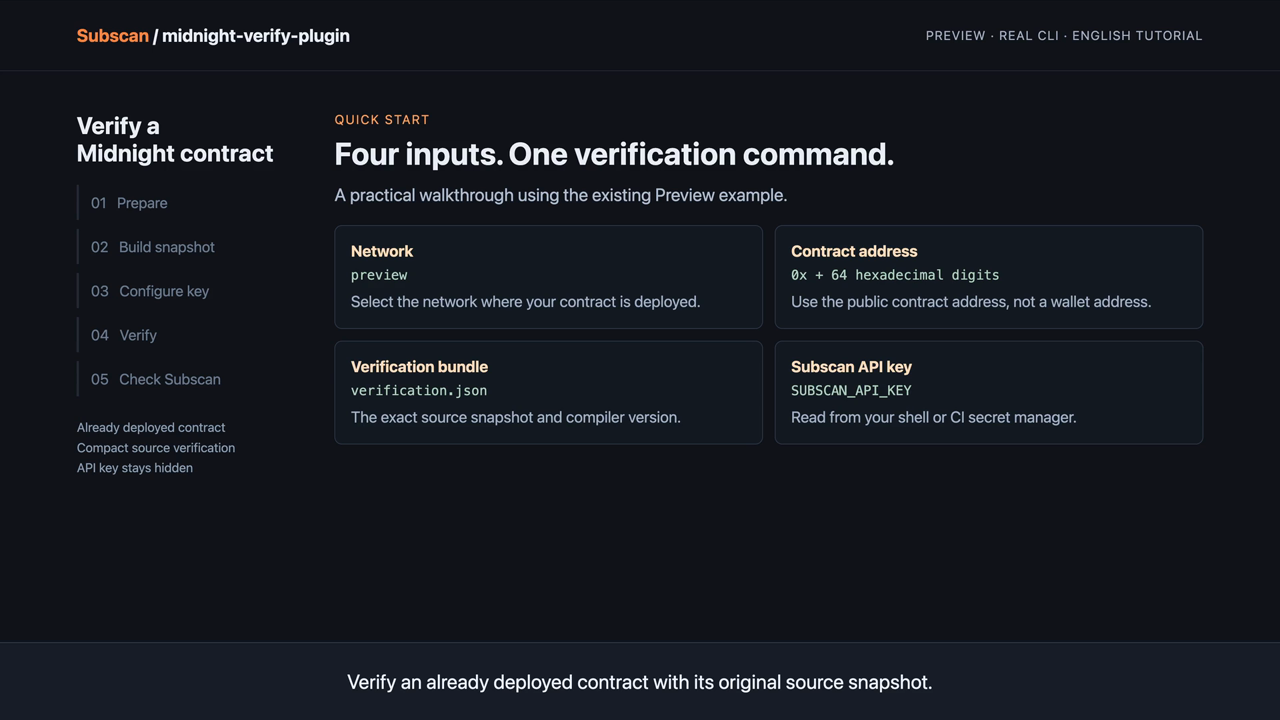Select the Network card
Image resolution: width=1280 pixels, height=720 pixels.
point(548,277)
